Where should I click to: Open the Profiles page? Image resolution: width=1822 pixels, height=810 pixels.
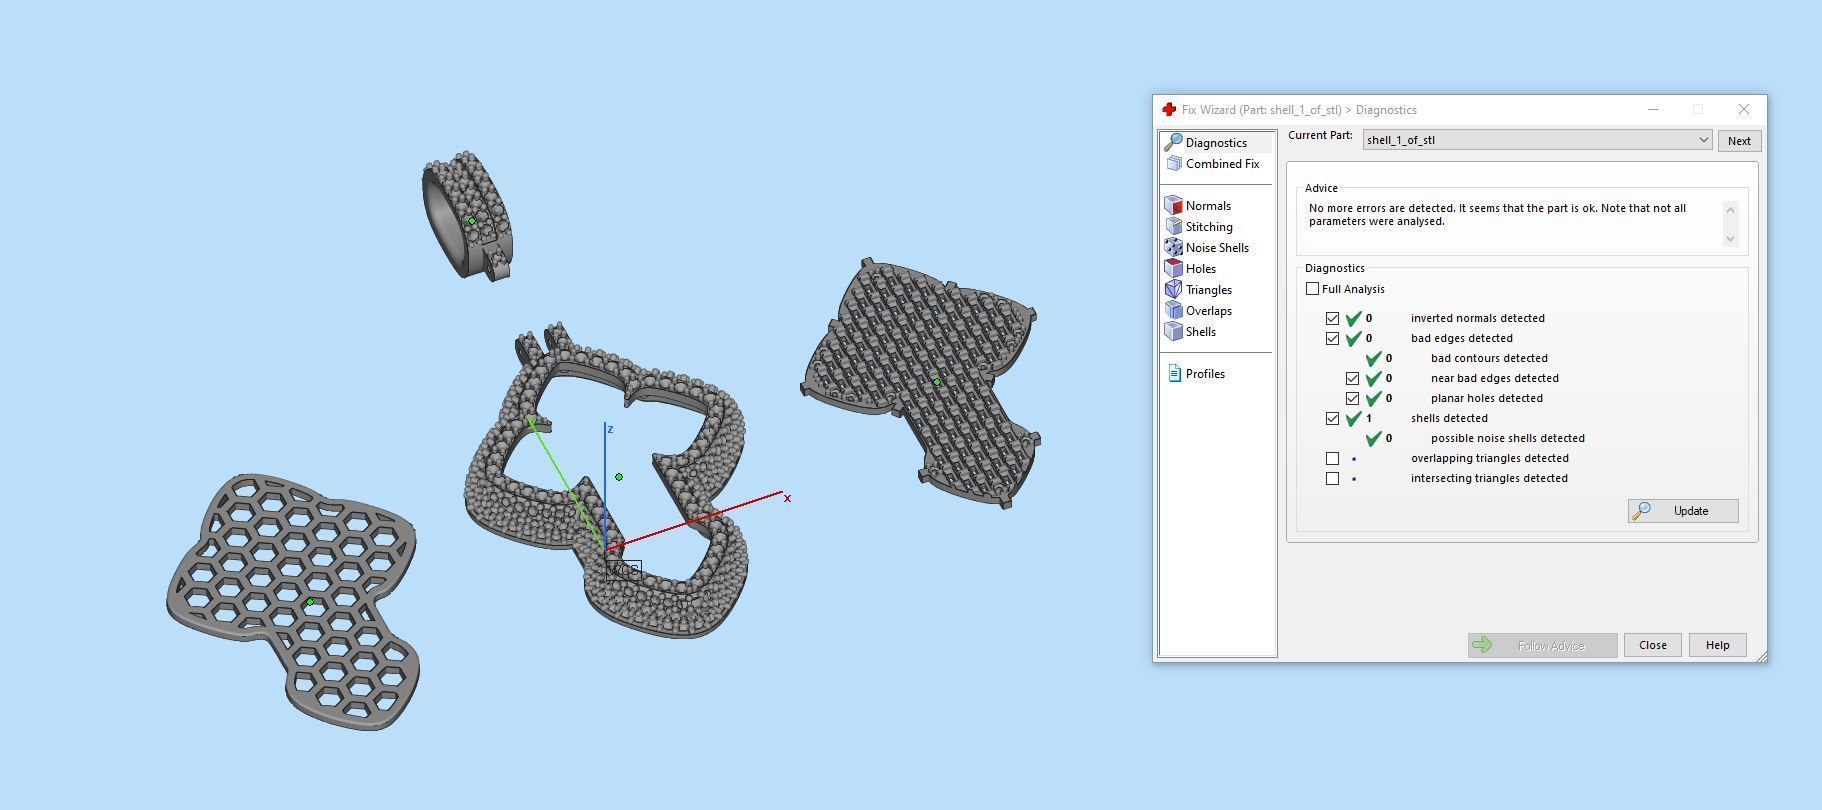pyautogui.click(x=1205, y=374)
